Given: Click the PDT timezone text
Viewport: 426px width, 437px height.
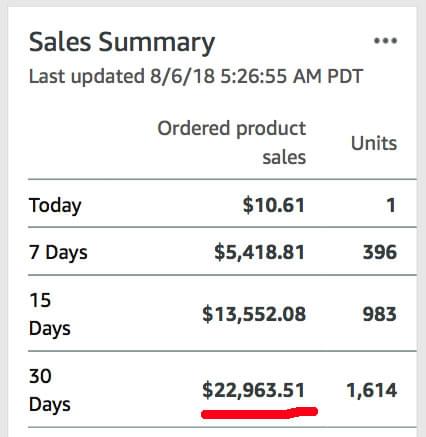Looking at the screenshot, I should coord(345,76).
